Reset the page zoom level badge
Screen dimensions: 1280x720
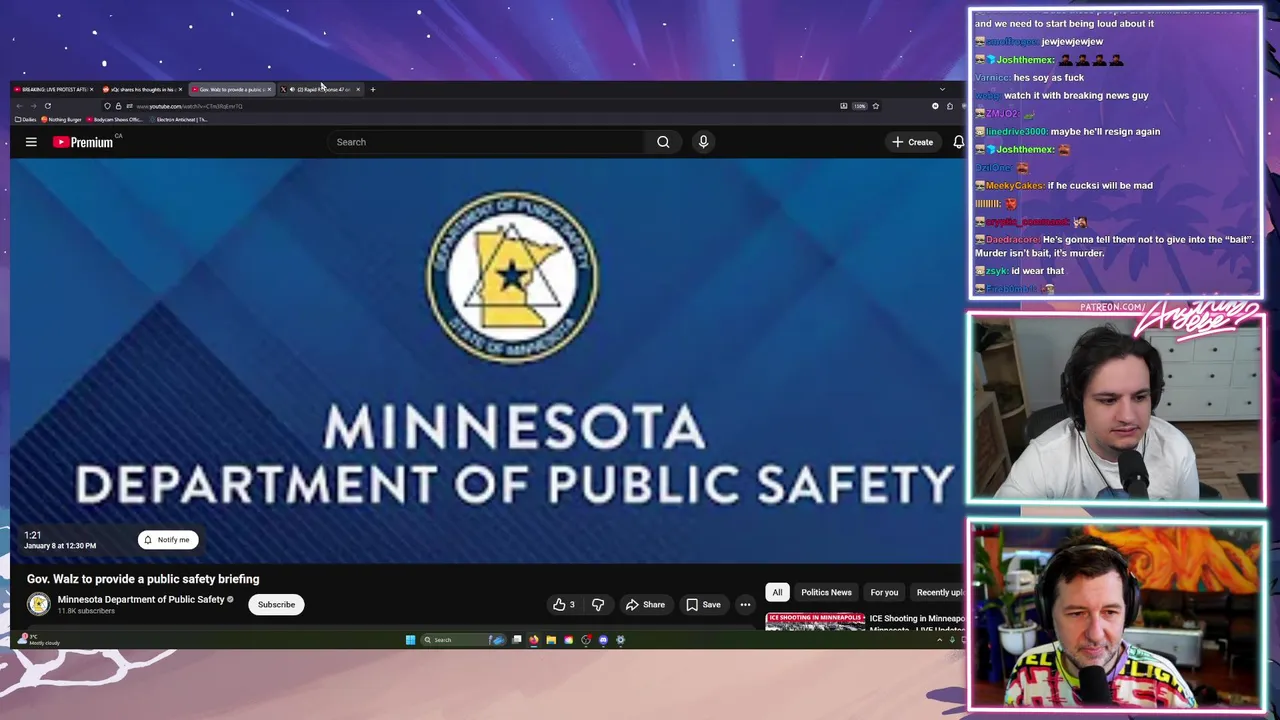coord(860,106)
